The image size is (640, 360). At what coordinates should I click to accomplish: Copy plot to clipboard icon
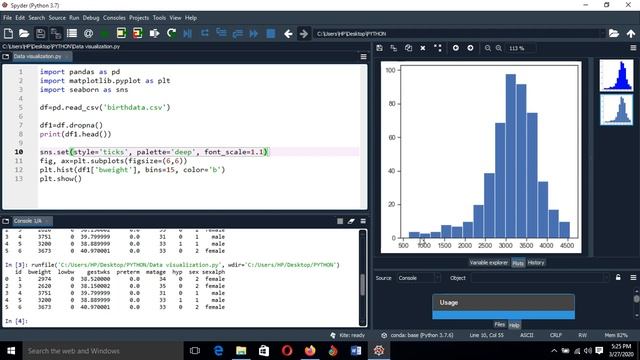[x=409, y=48]
